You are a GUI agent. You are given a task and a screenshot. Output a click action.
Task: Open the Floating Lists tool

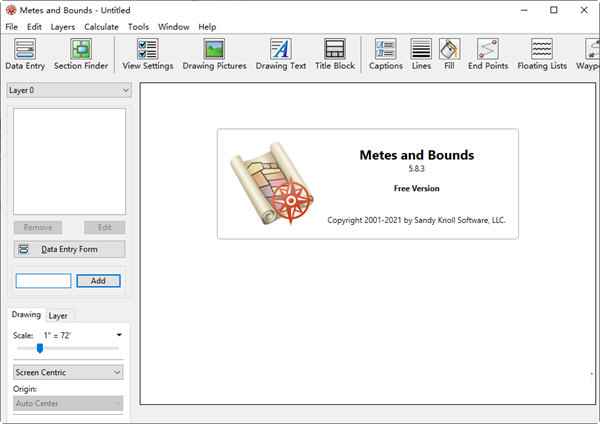tap(542, 54)
